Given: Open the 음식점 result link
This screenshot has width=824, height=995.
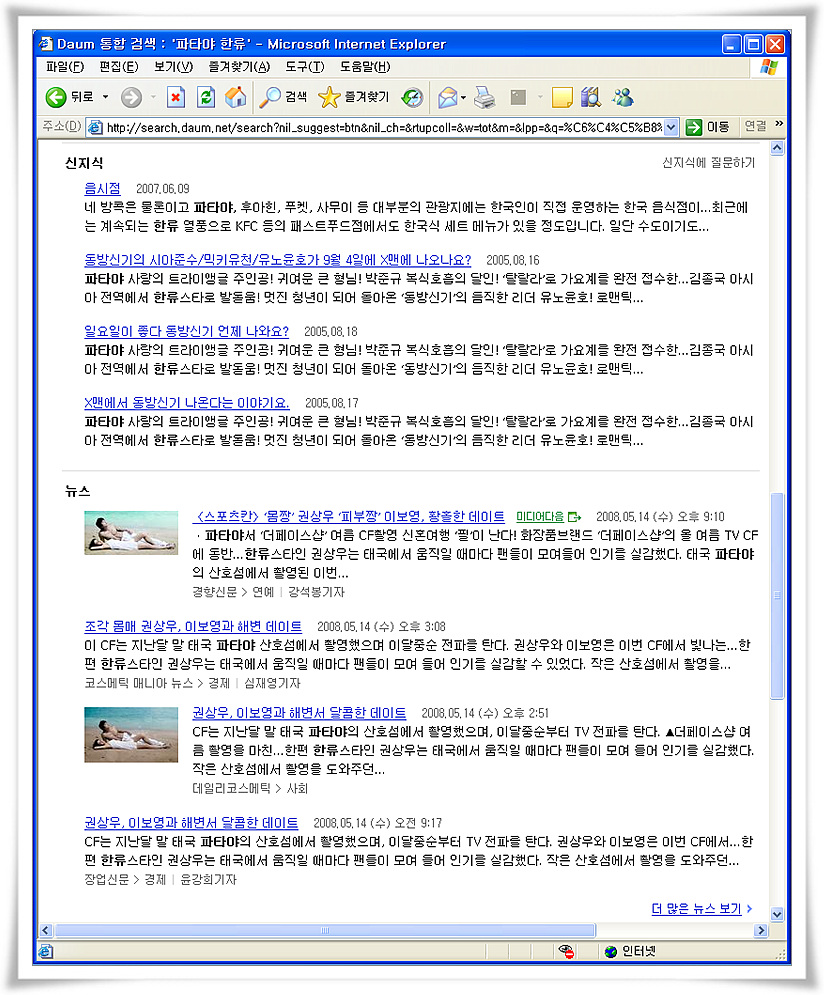Looking at the screenshot, I should [x=102, y=188].
